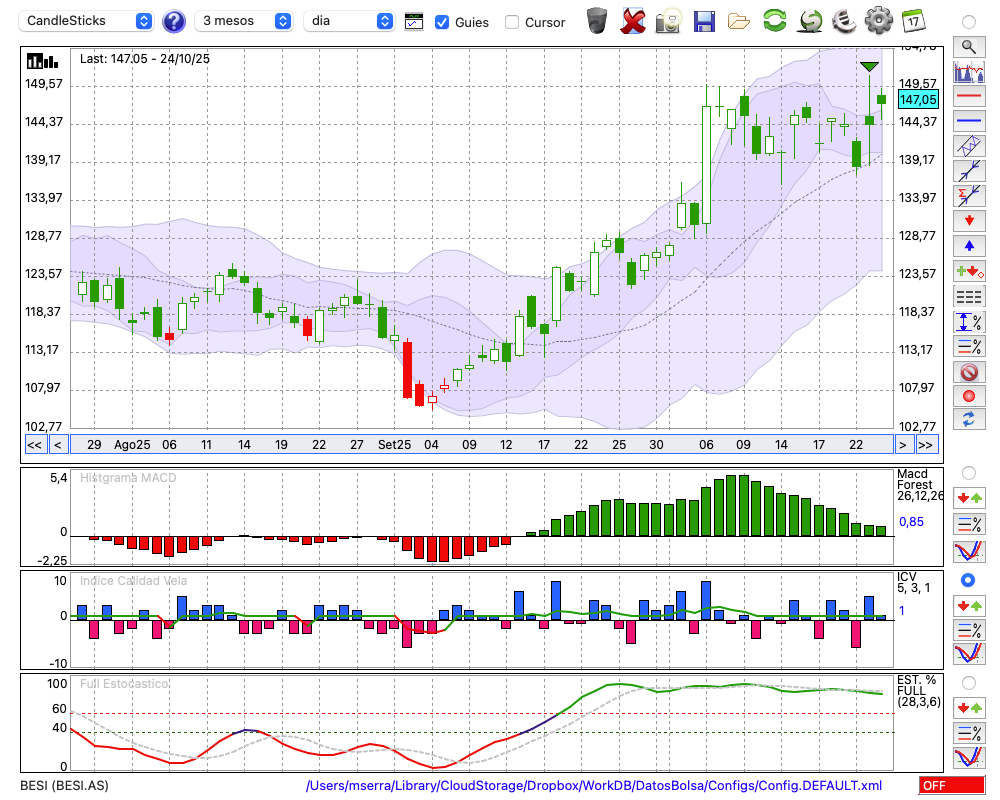Click the red down arrow marker tool
This screenshot has width=1000, height=800.
[968, 220]
